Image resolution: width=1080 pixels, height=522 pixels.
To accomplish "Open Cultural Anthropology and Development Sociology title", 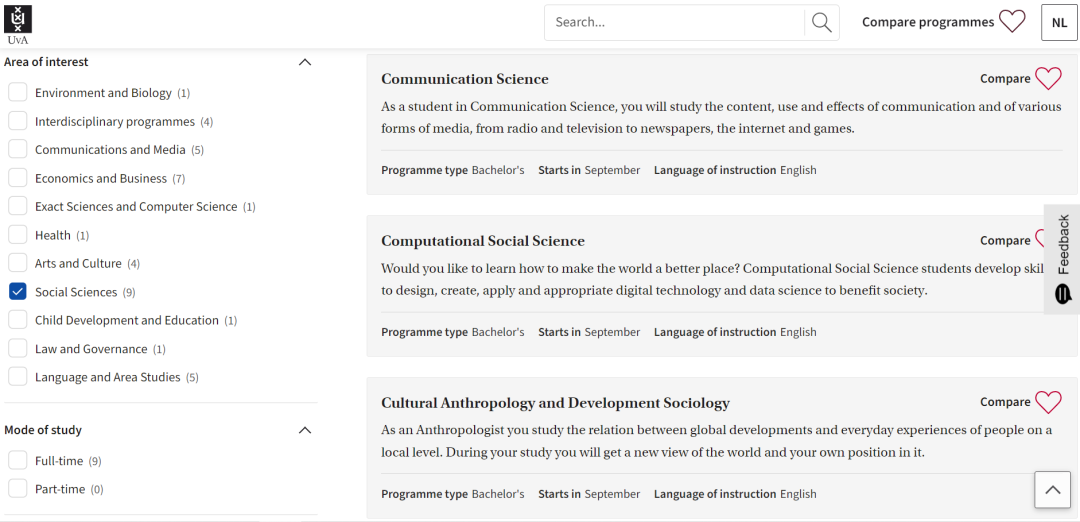I will [x=555, y=403].
